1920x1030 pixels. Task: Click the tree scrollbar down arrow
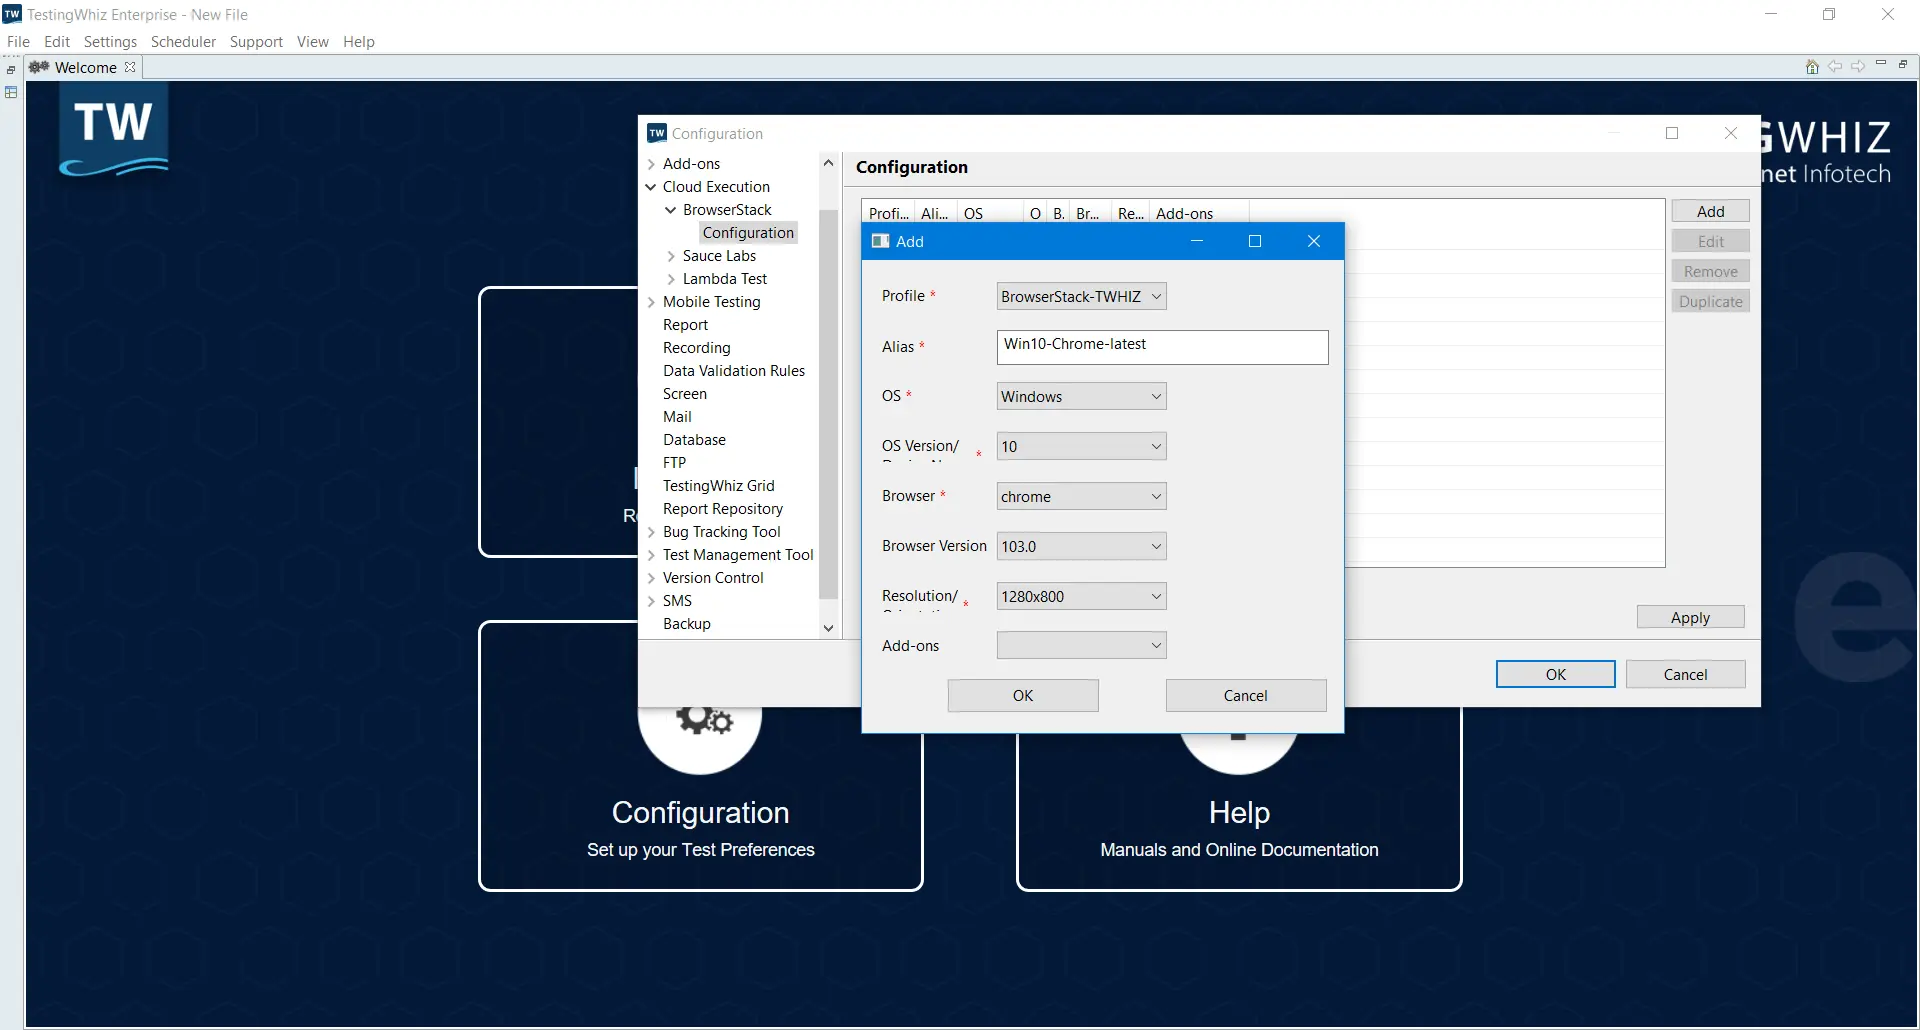click(x=828, y=628)
